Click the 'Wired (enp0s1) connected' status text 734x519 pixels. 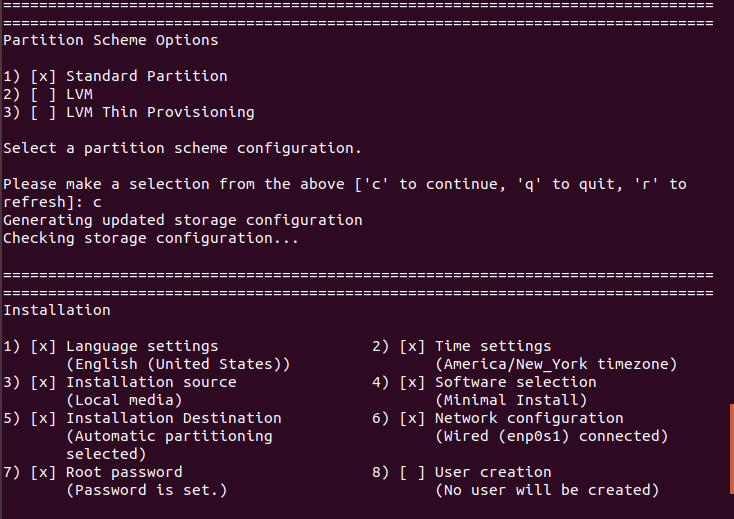(551, 436)
